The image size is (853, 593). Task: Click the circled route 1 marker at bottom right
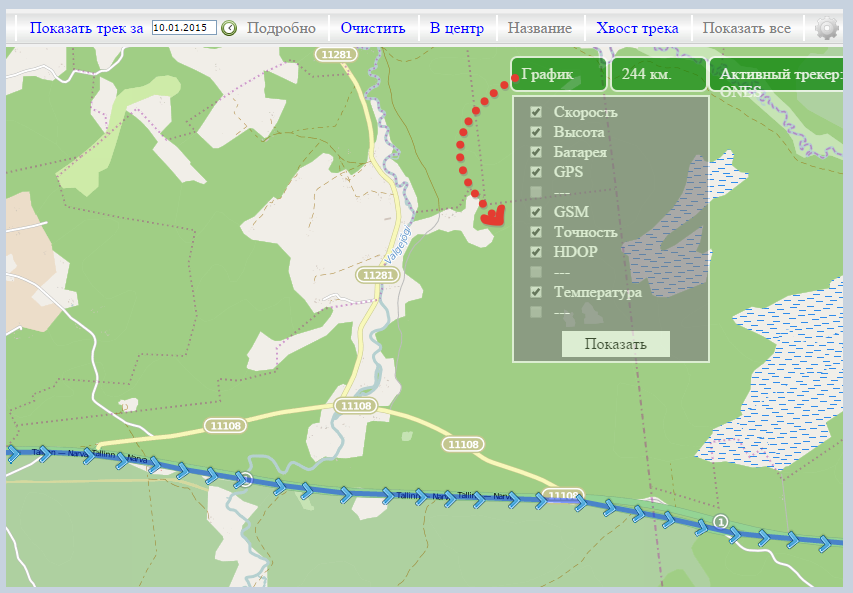[x=721, y=521]
